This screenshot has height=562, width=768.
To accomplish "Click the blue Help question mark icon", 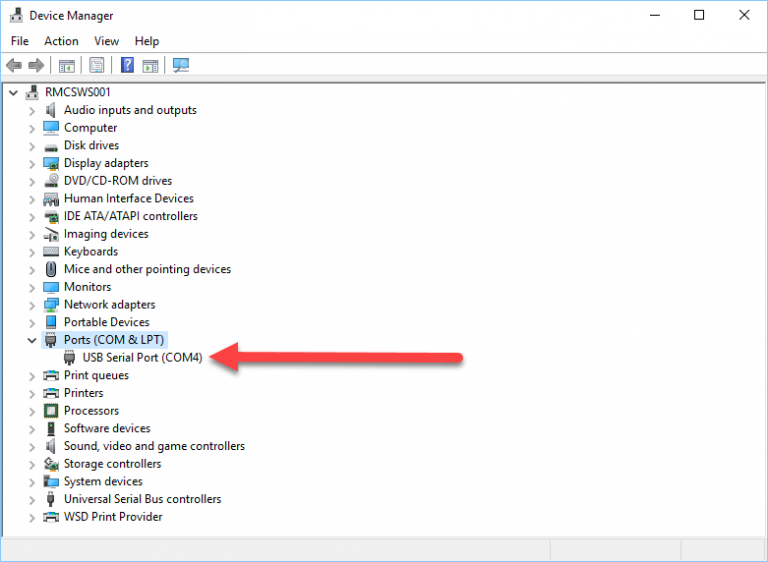I will (x=127, y=65).
